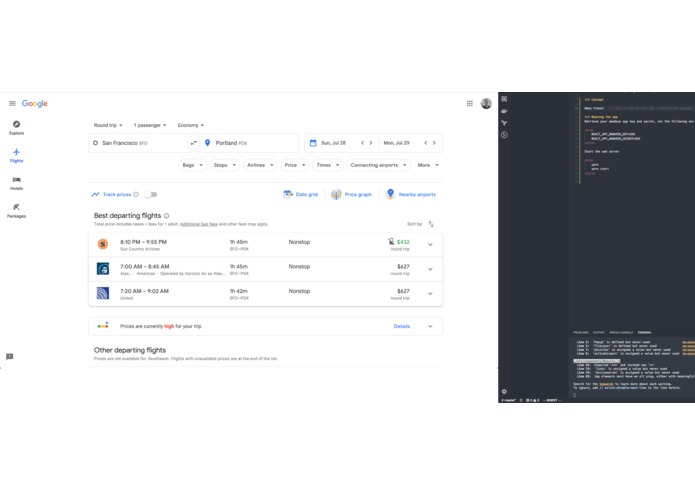Show Nearby airports
Viewport: 695px width, 494px height.
point(411,194)
